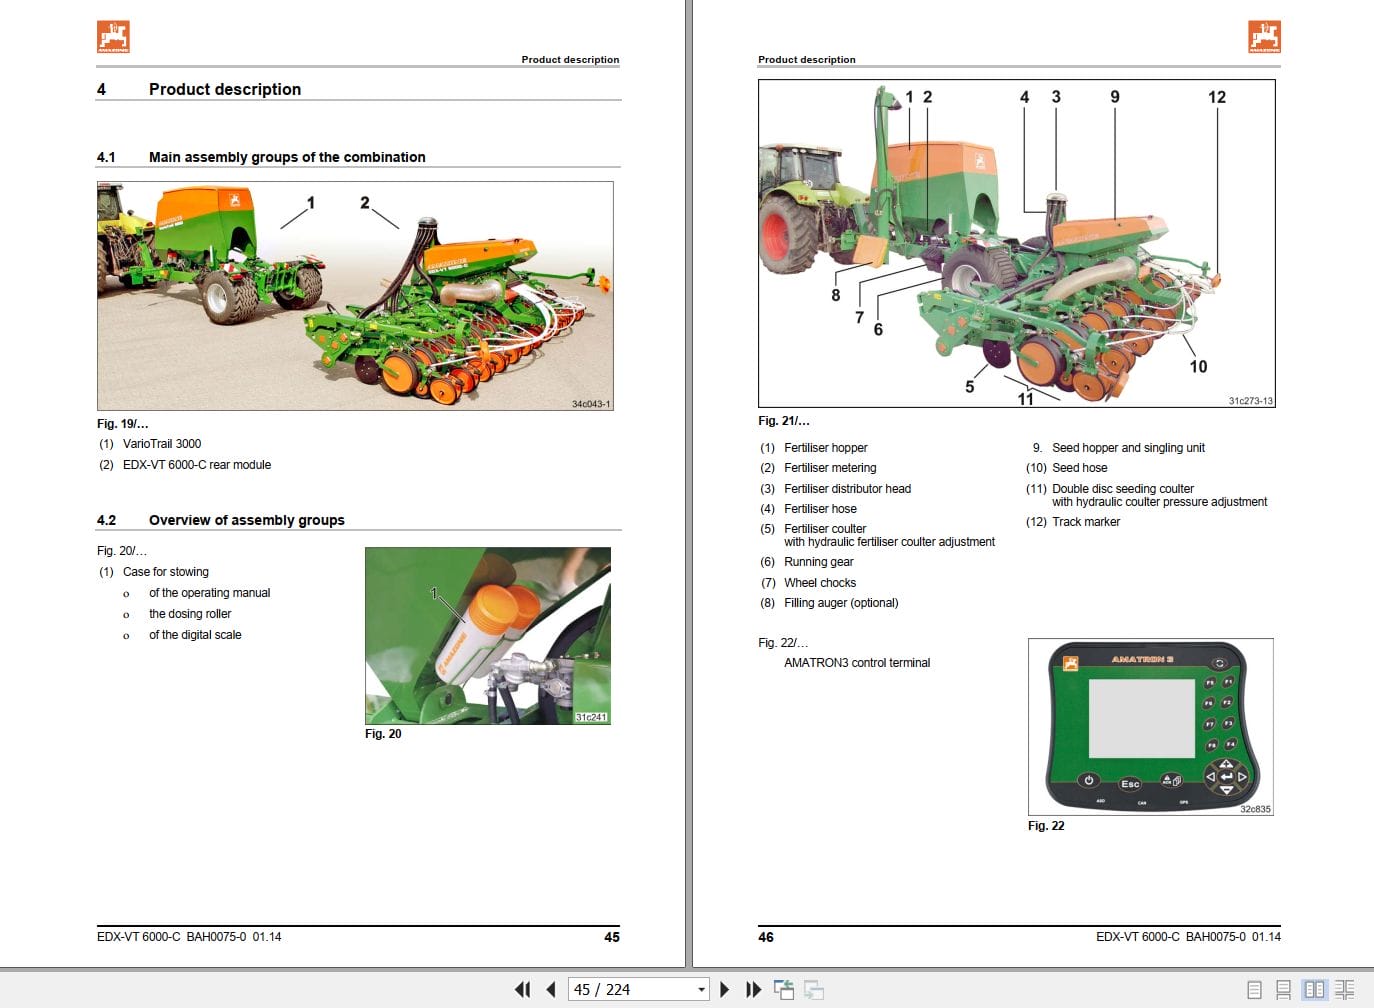Click page number 45 in footer

[612, 937]
